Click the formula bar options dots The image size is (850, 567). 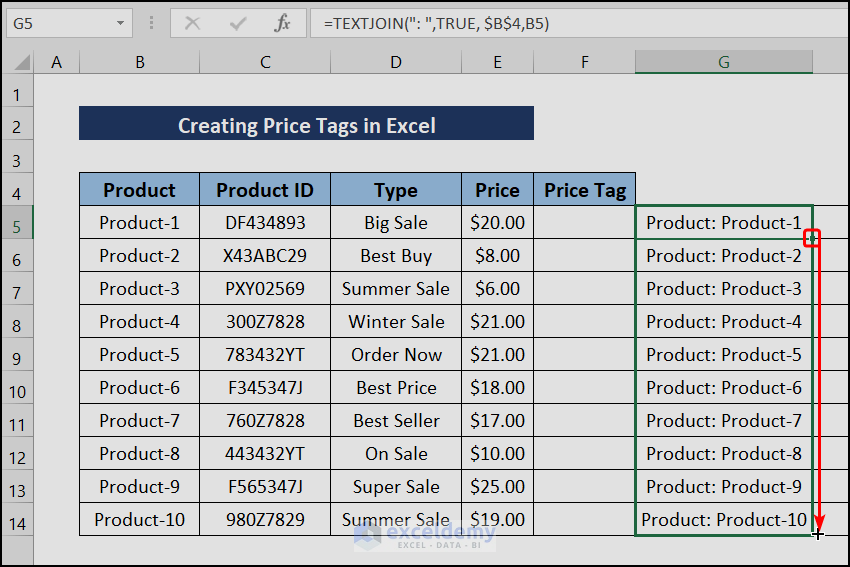[151, 23]
